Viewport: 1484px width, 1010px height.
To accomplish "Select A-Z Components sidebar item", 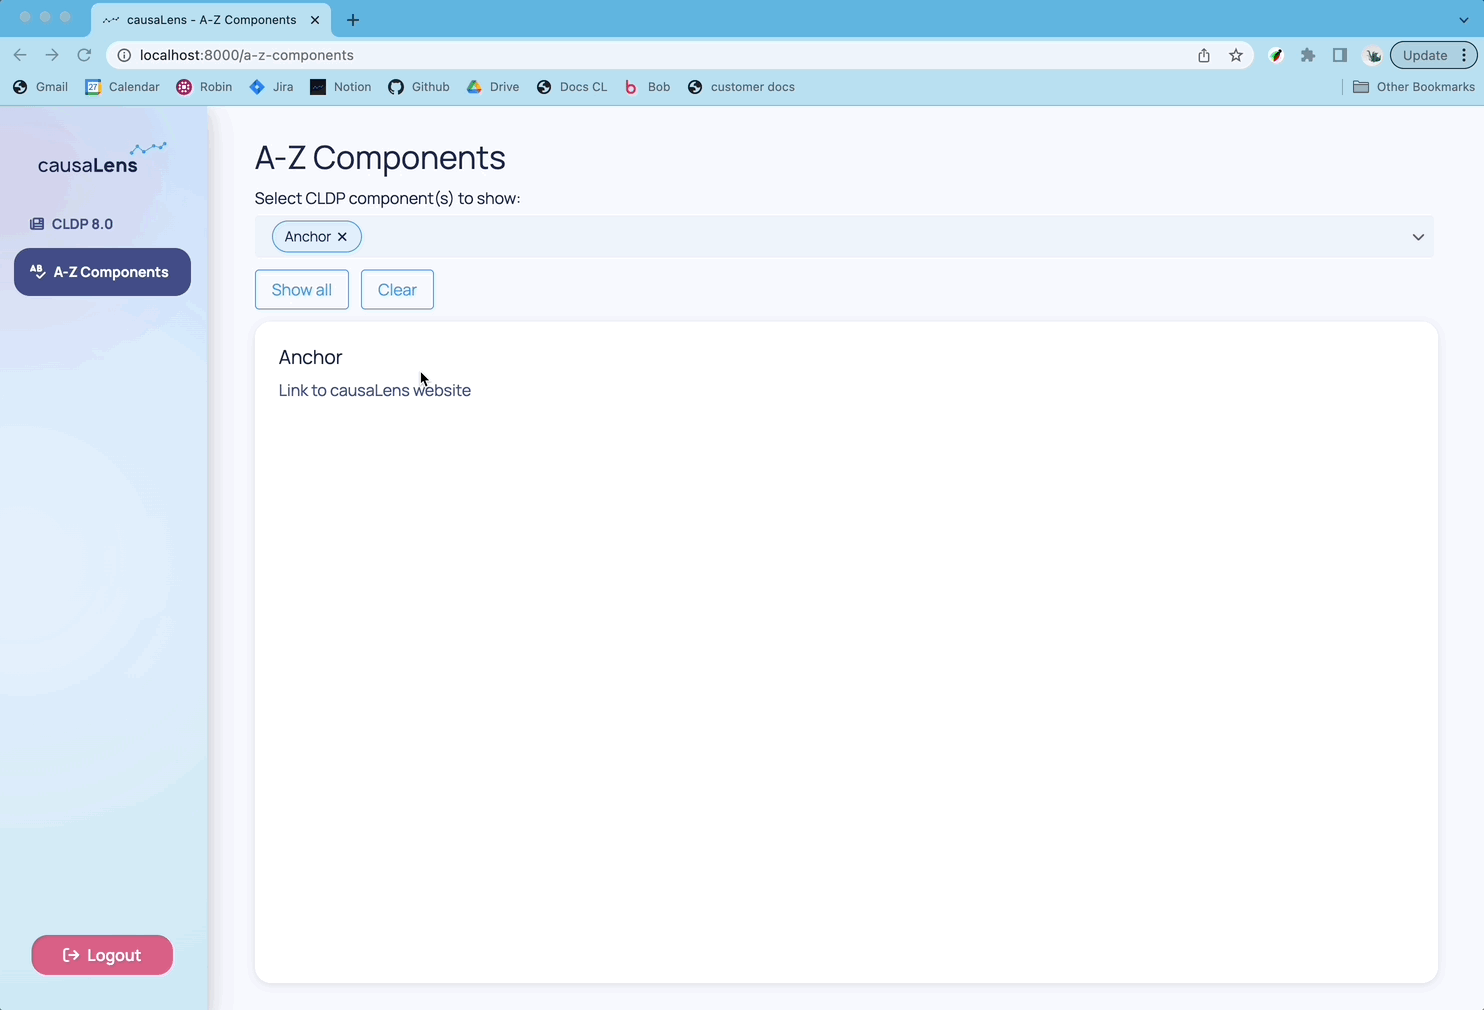I will coord(102,272).
